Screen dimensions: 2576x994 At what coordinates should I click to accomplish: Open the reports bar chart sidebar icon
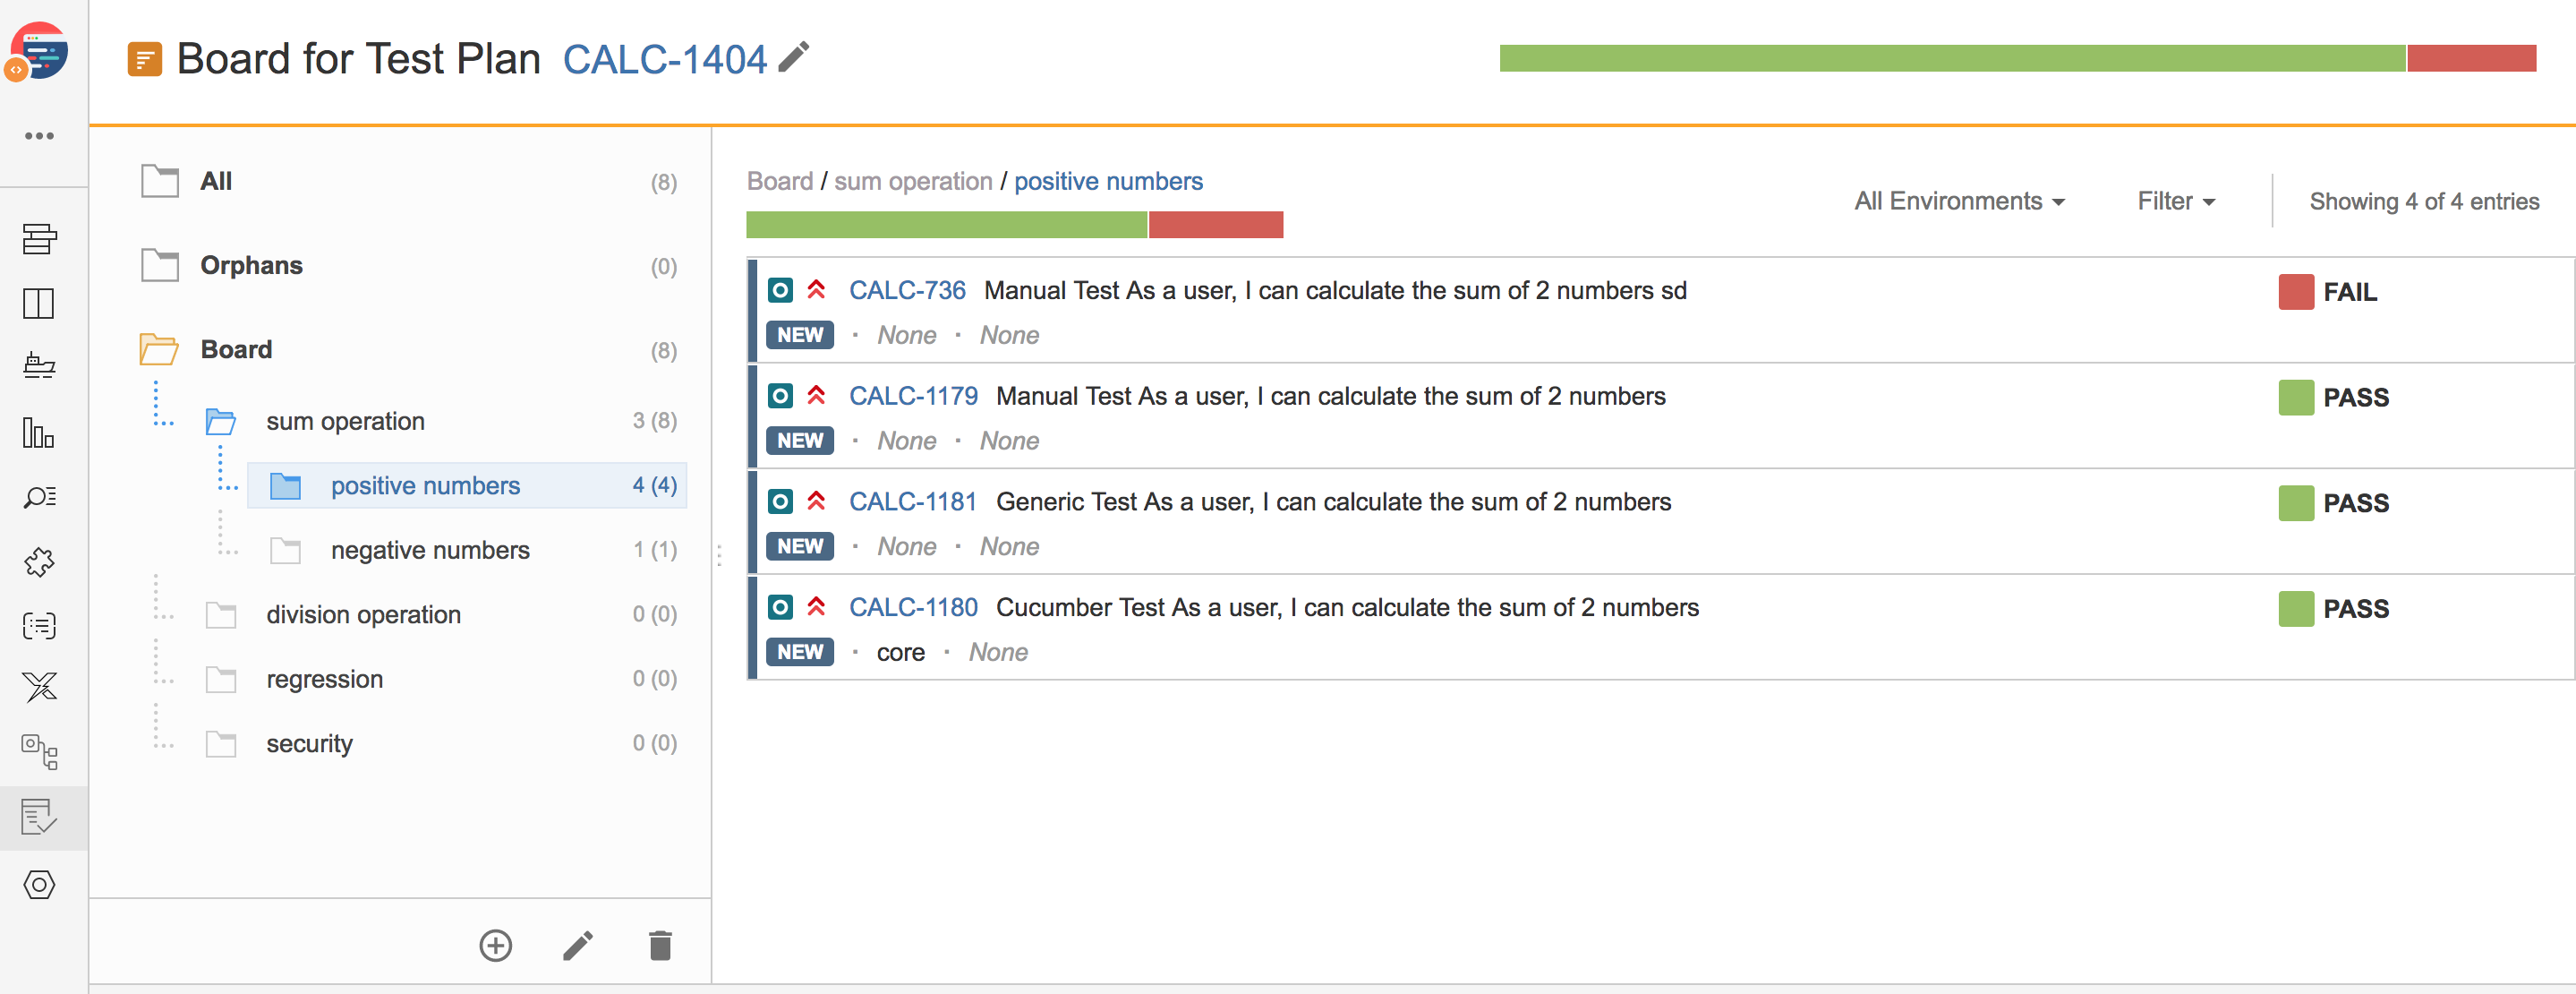(39, 433)
